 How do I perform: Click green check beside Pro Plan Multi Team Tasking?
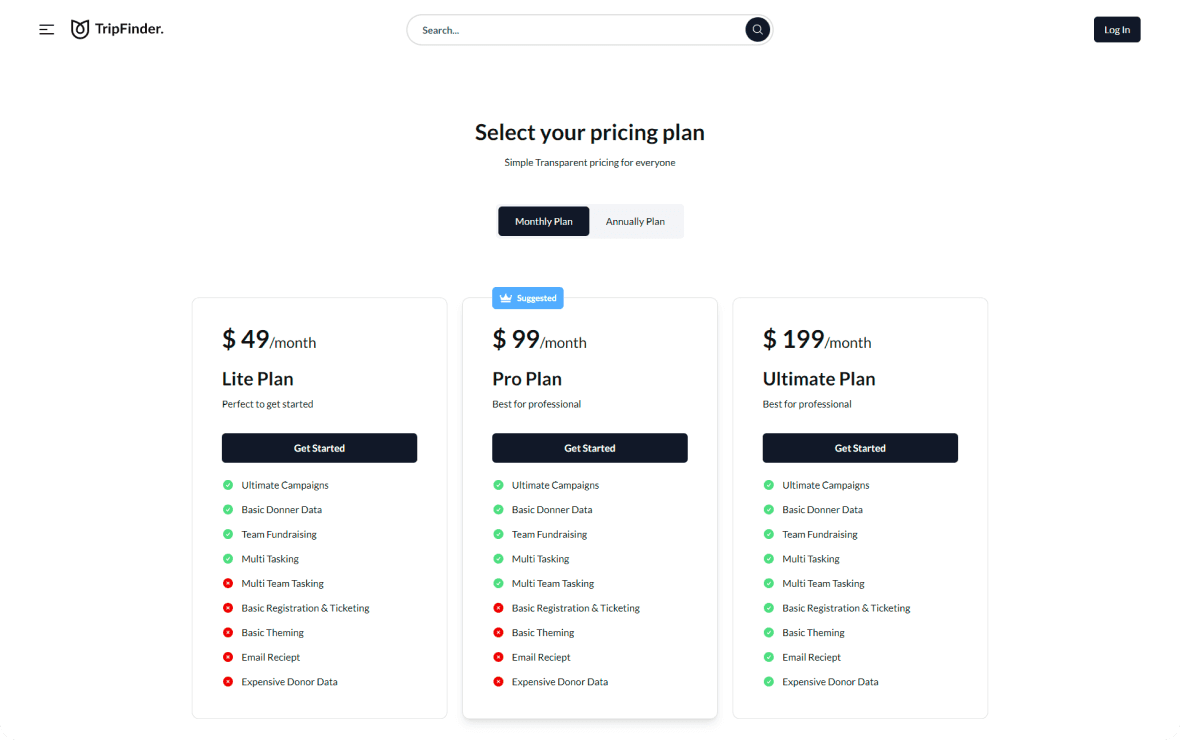(498, 583)
